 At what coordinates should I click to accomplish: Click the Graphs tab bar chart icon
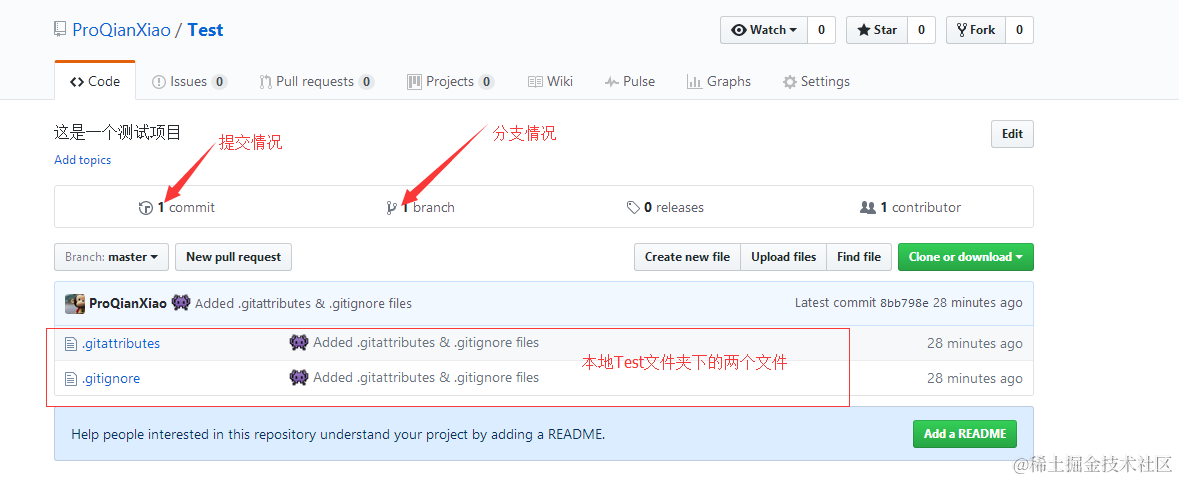point(695,82)
